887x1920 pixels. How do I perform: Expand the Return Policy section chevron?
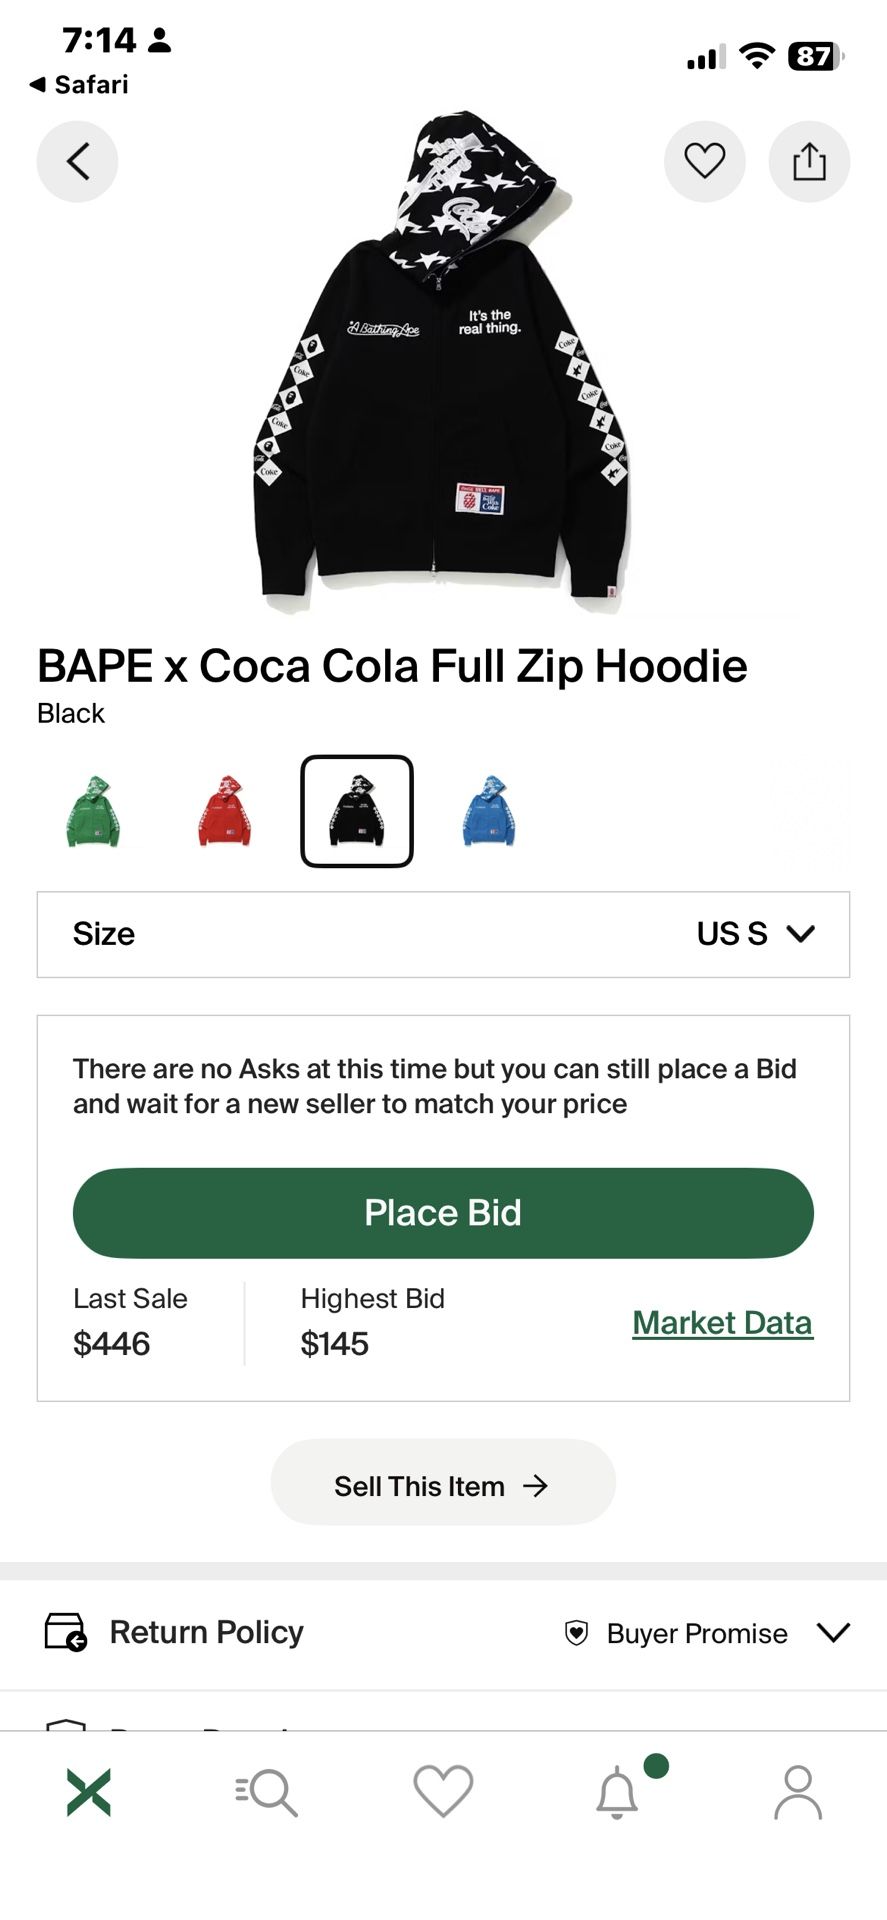click(x=833, y=1633)
